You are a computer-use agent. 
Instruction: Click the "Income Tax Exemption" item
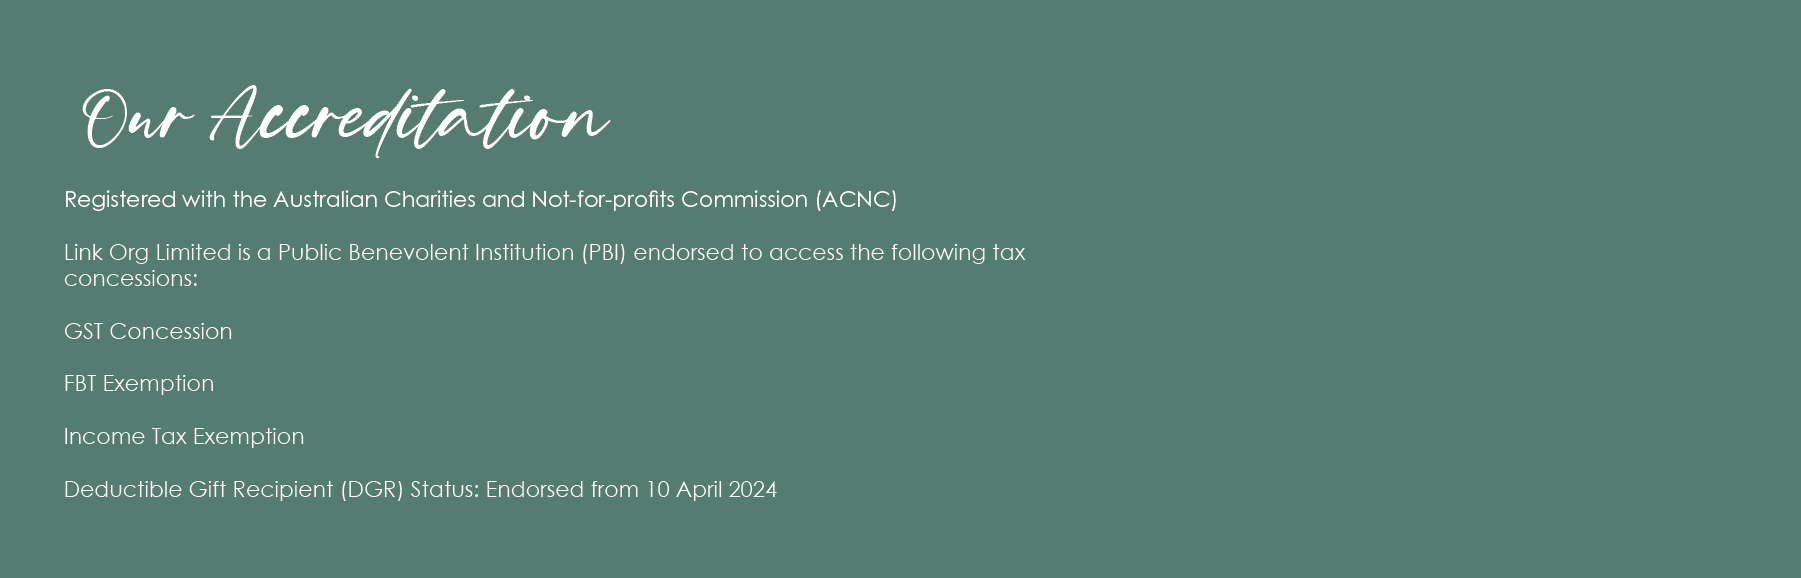(184, 437)
